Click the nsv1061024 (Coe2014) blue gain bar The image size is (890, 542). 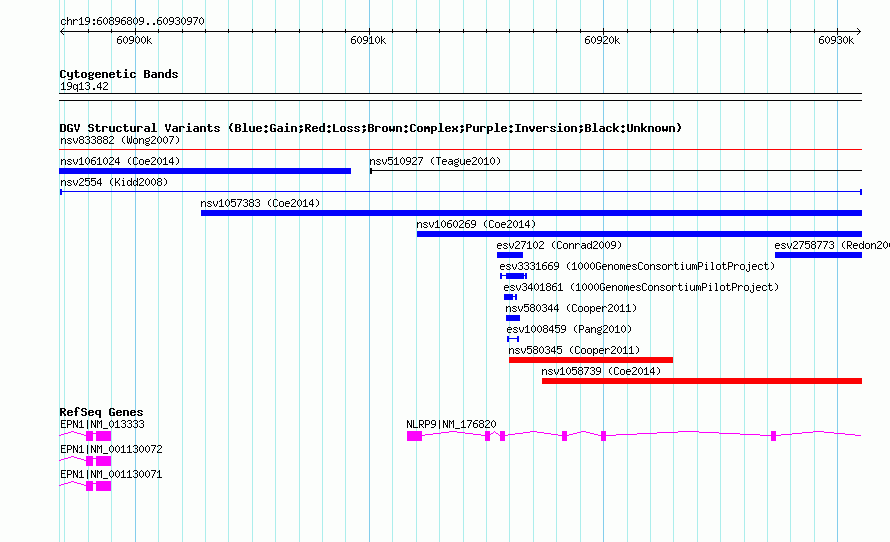(x=205, y=171)
